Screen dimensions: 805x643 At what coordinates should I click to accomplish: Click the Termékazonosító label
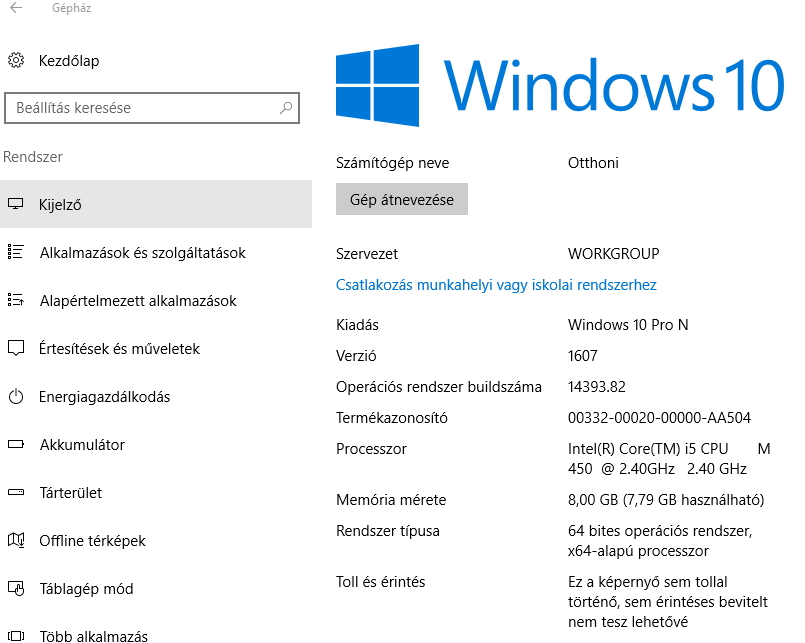click(391, 418)
